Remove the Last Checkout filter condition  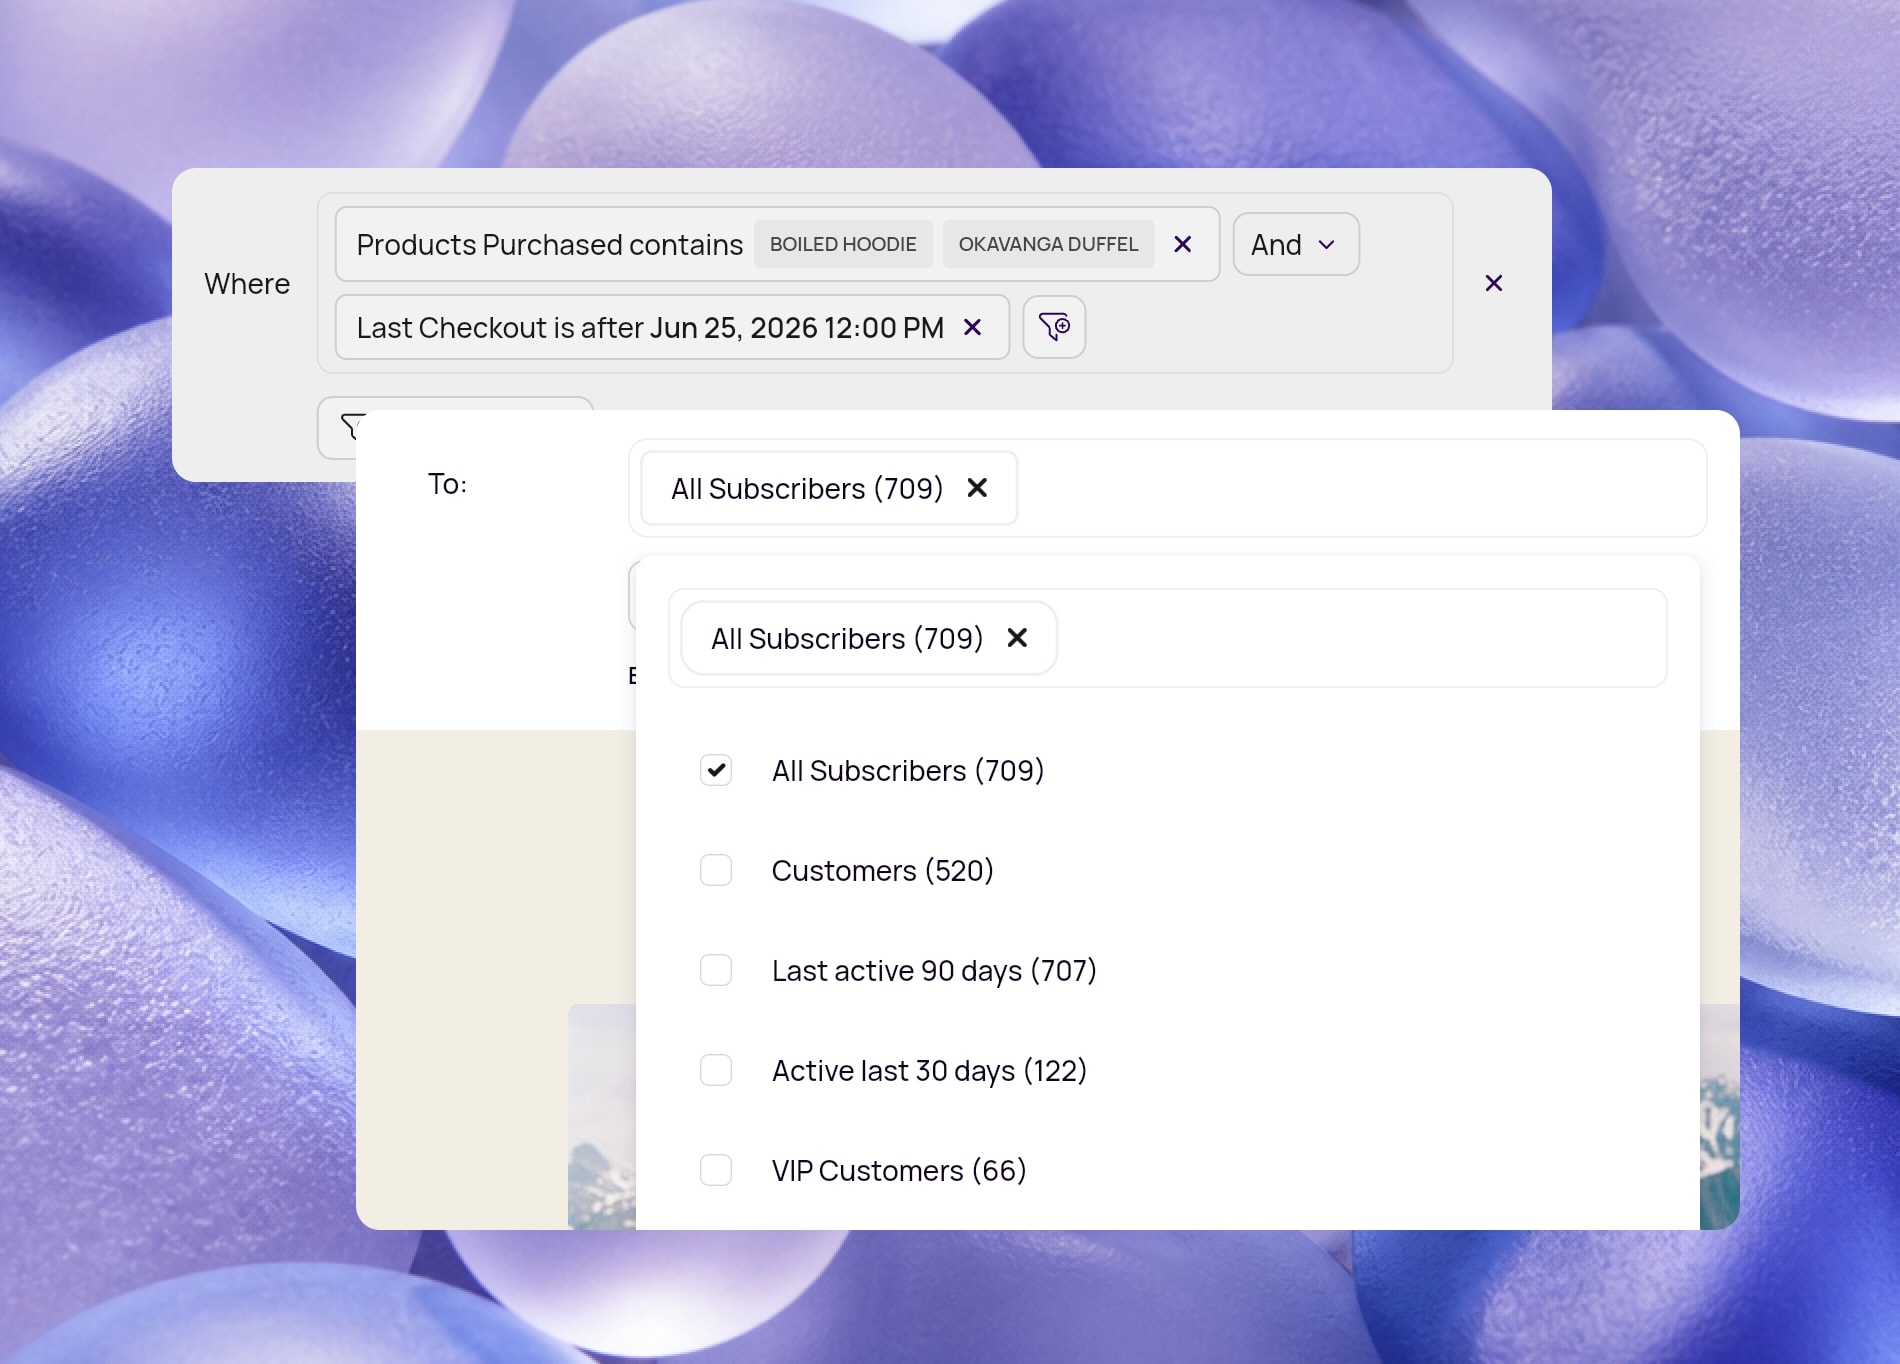pos(972,327)
